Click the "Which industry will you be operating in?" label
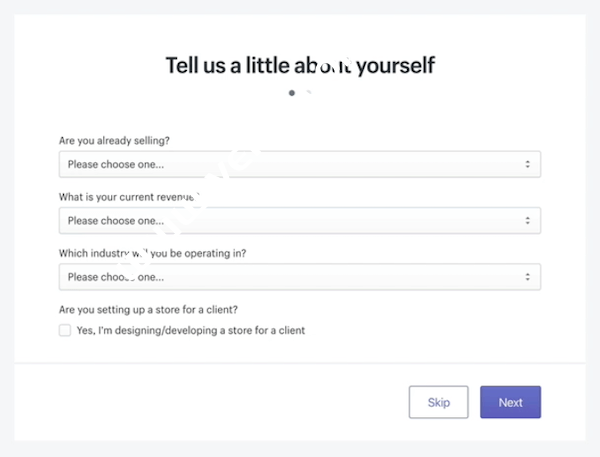This screenshot has height=457, width=600. pos(152,253)
